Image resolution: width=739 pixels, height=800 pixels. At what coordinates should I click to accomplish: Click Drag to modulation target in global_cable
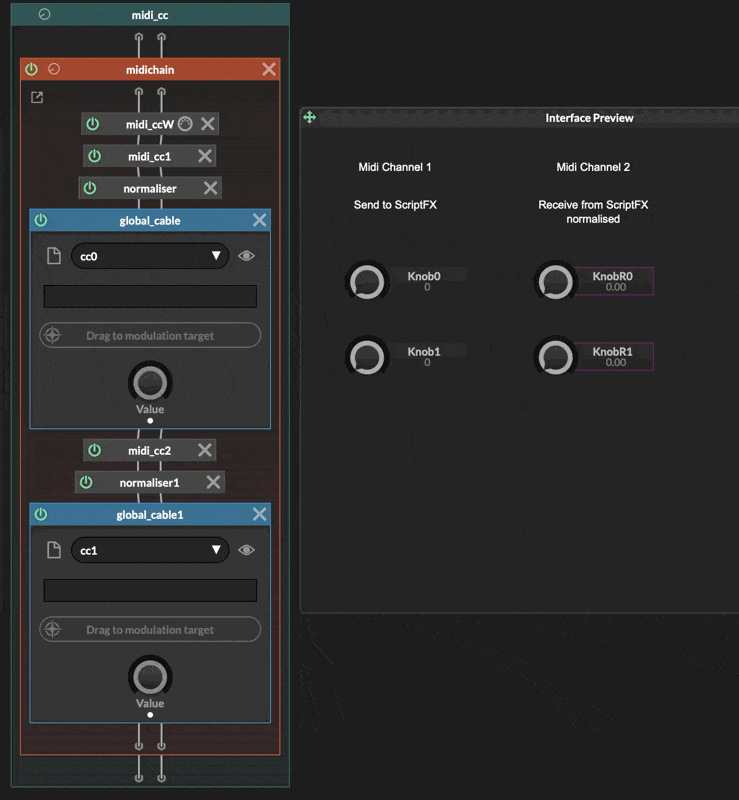pyautogui.click(x=150, y=335)
